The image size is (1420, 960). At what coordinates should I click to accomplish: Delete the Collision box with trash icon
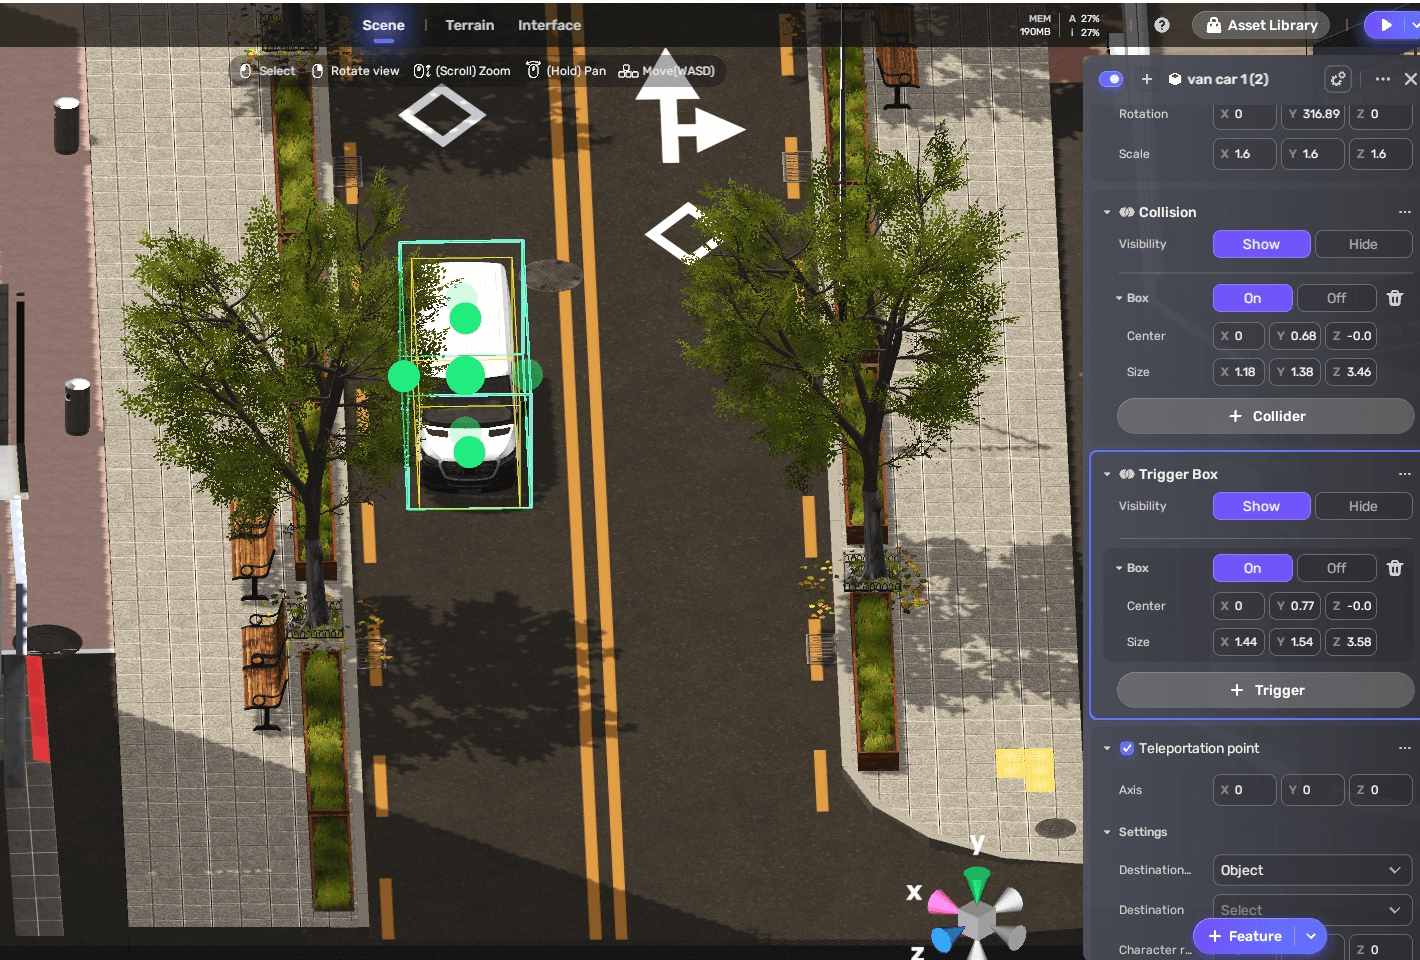(x=1395, y=298)
